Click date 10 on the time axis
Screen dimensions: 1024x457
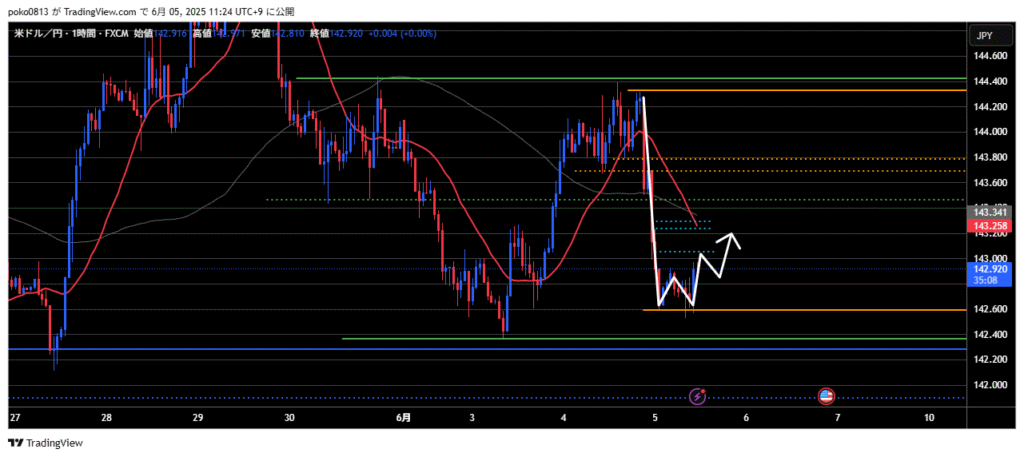click(x=930, y=417)
